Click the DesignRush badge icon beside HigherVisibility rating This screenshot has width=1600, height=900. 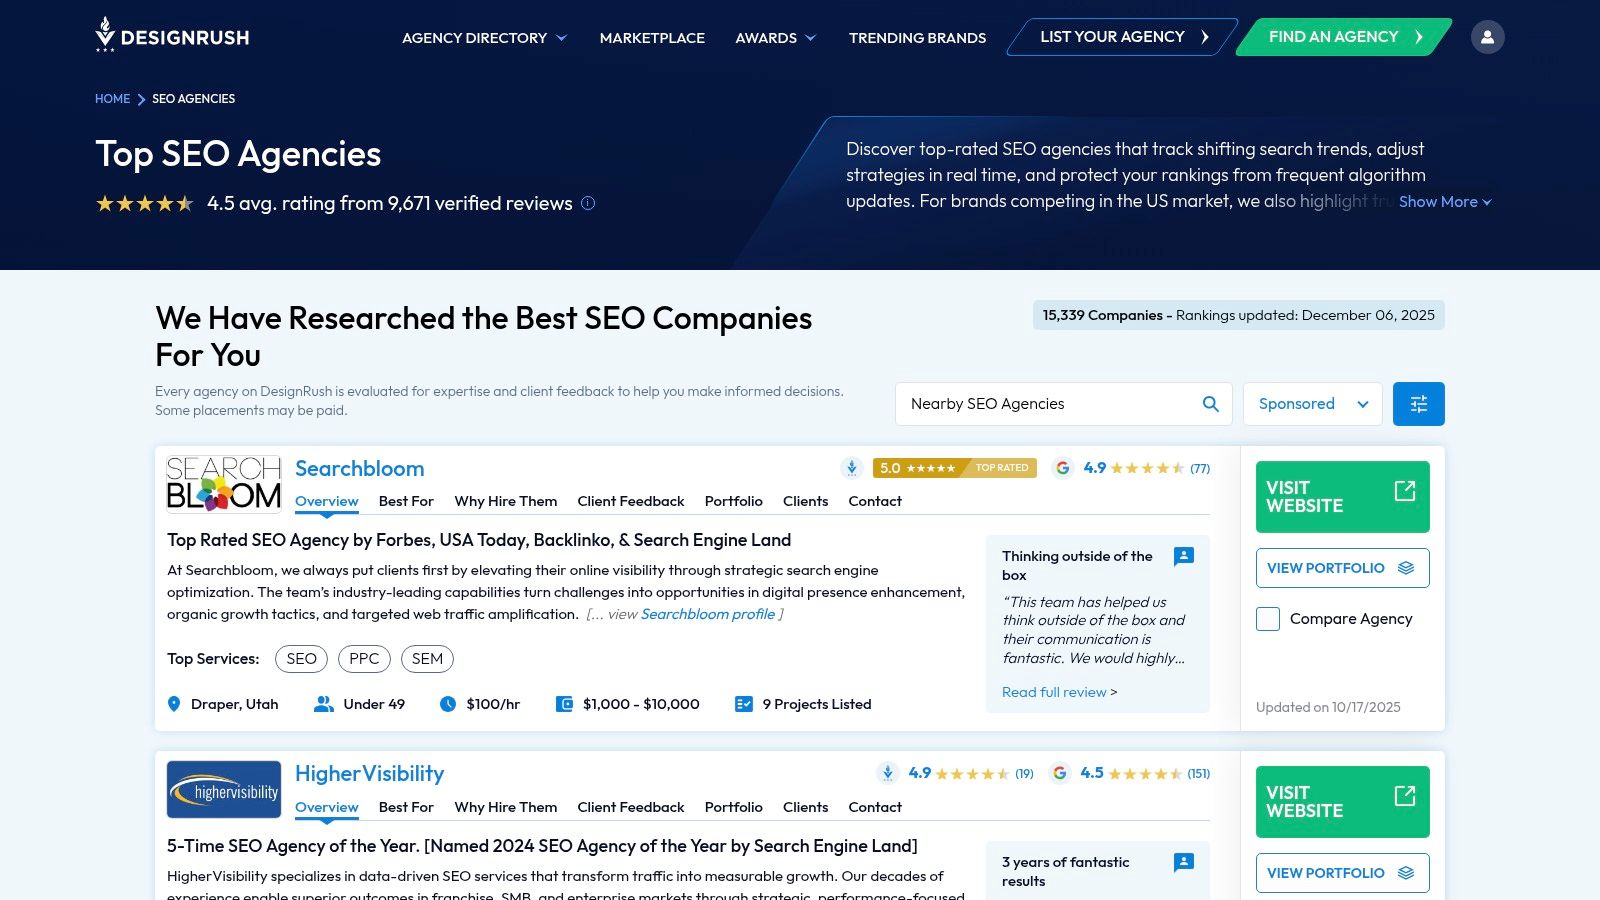pos(887,773)
